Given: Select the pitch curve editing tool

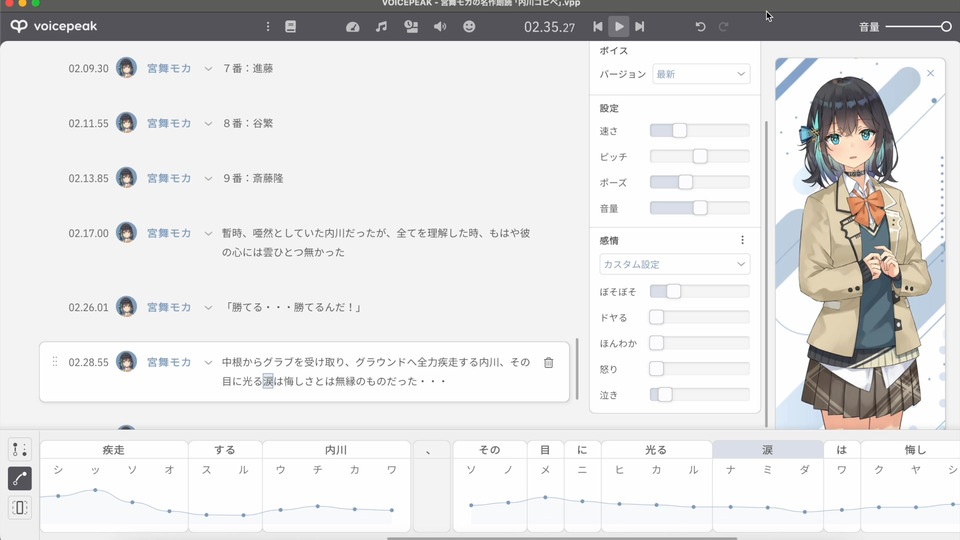Looking at the screenshot, I should pos(20,478).
